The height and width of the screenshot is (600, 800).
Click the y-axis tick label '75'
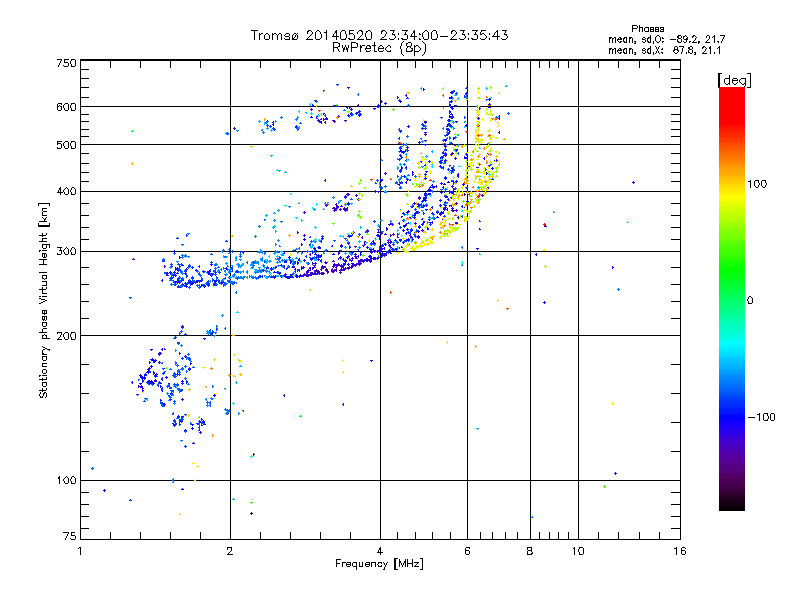[x=70, y=536]
